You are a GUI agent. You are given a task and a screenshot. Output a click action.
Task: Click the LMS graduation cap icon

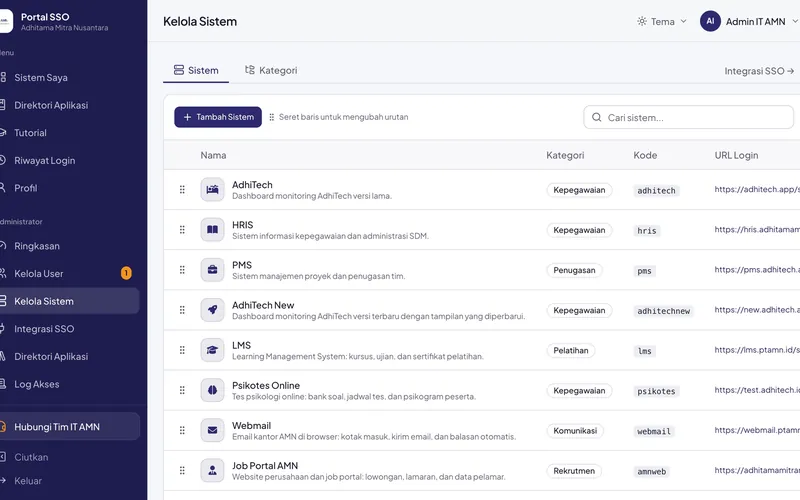pyautogui.click(x=212, y=350)
